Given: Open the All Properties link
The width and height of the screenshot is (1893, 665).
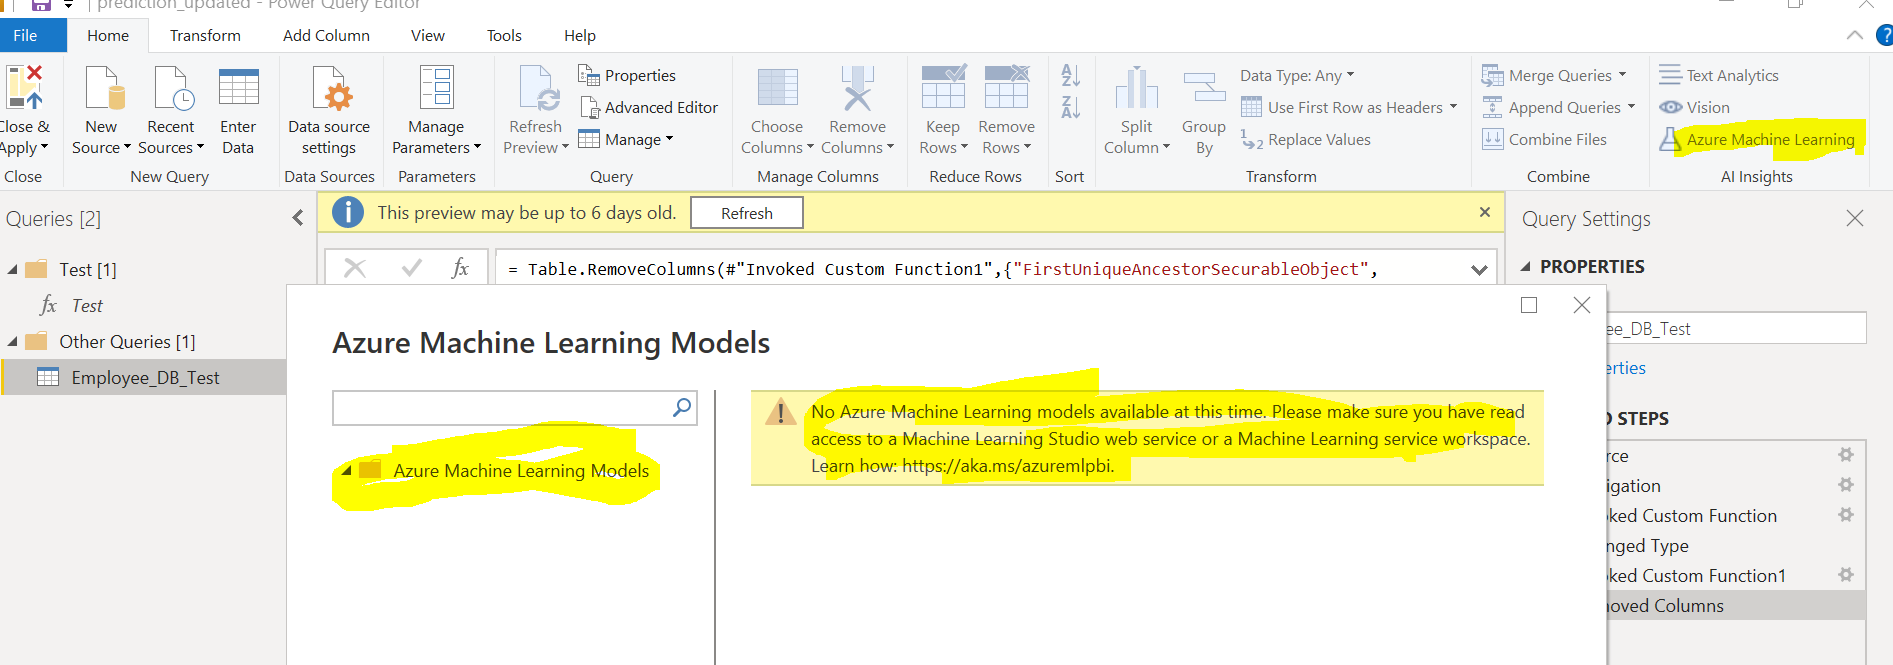Looking at the screenshot, I should (1626, 368).
